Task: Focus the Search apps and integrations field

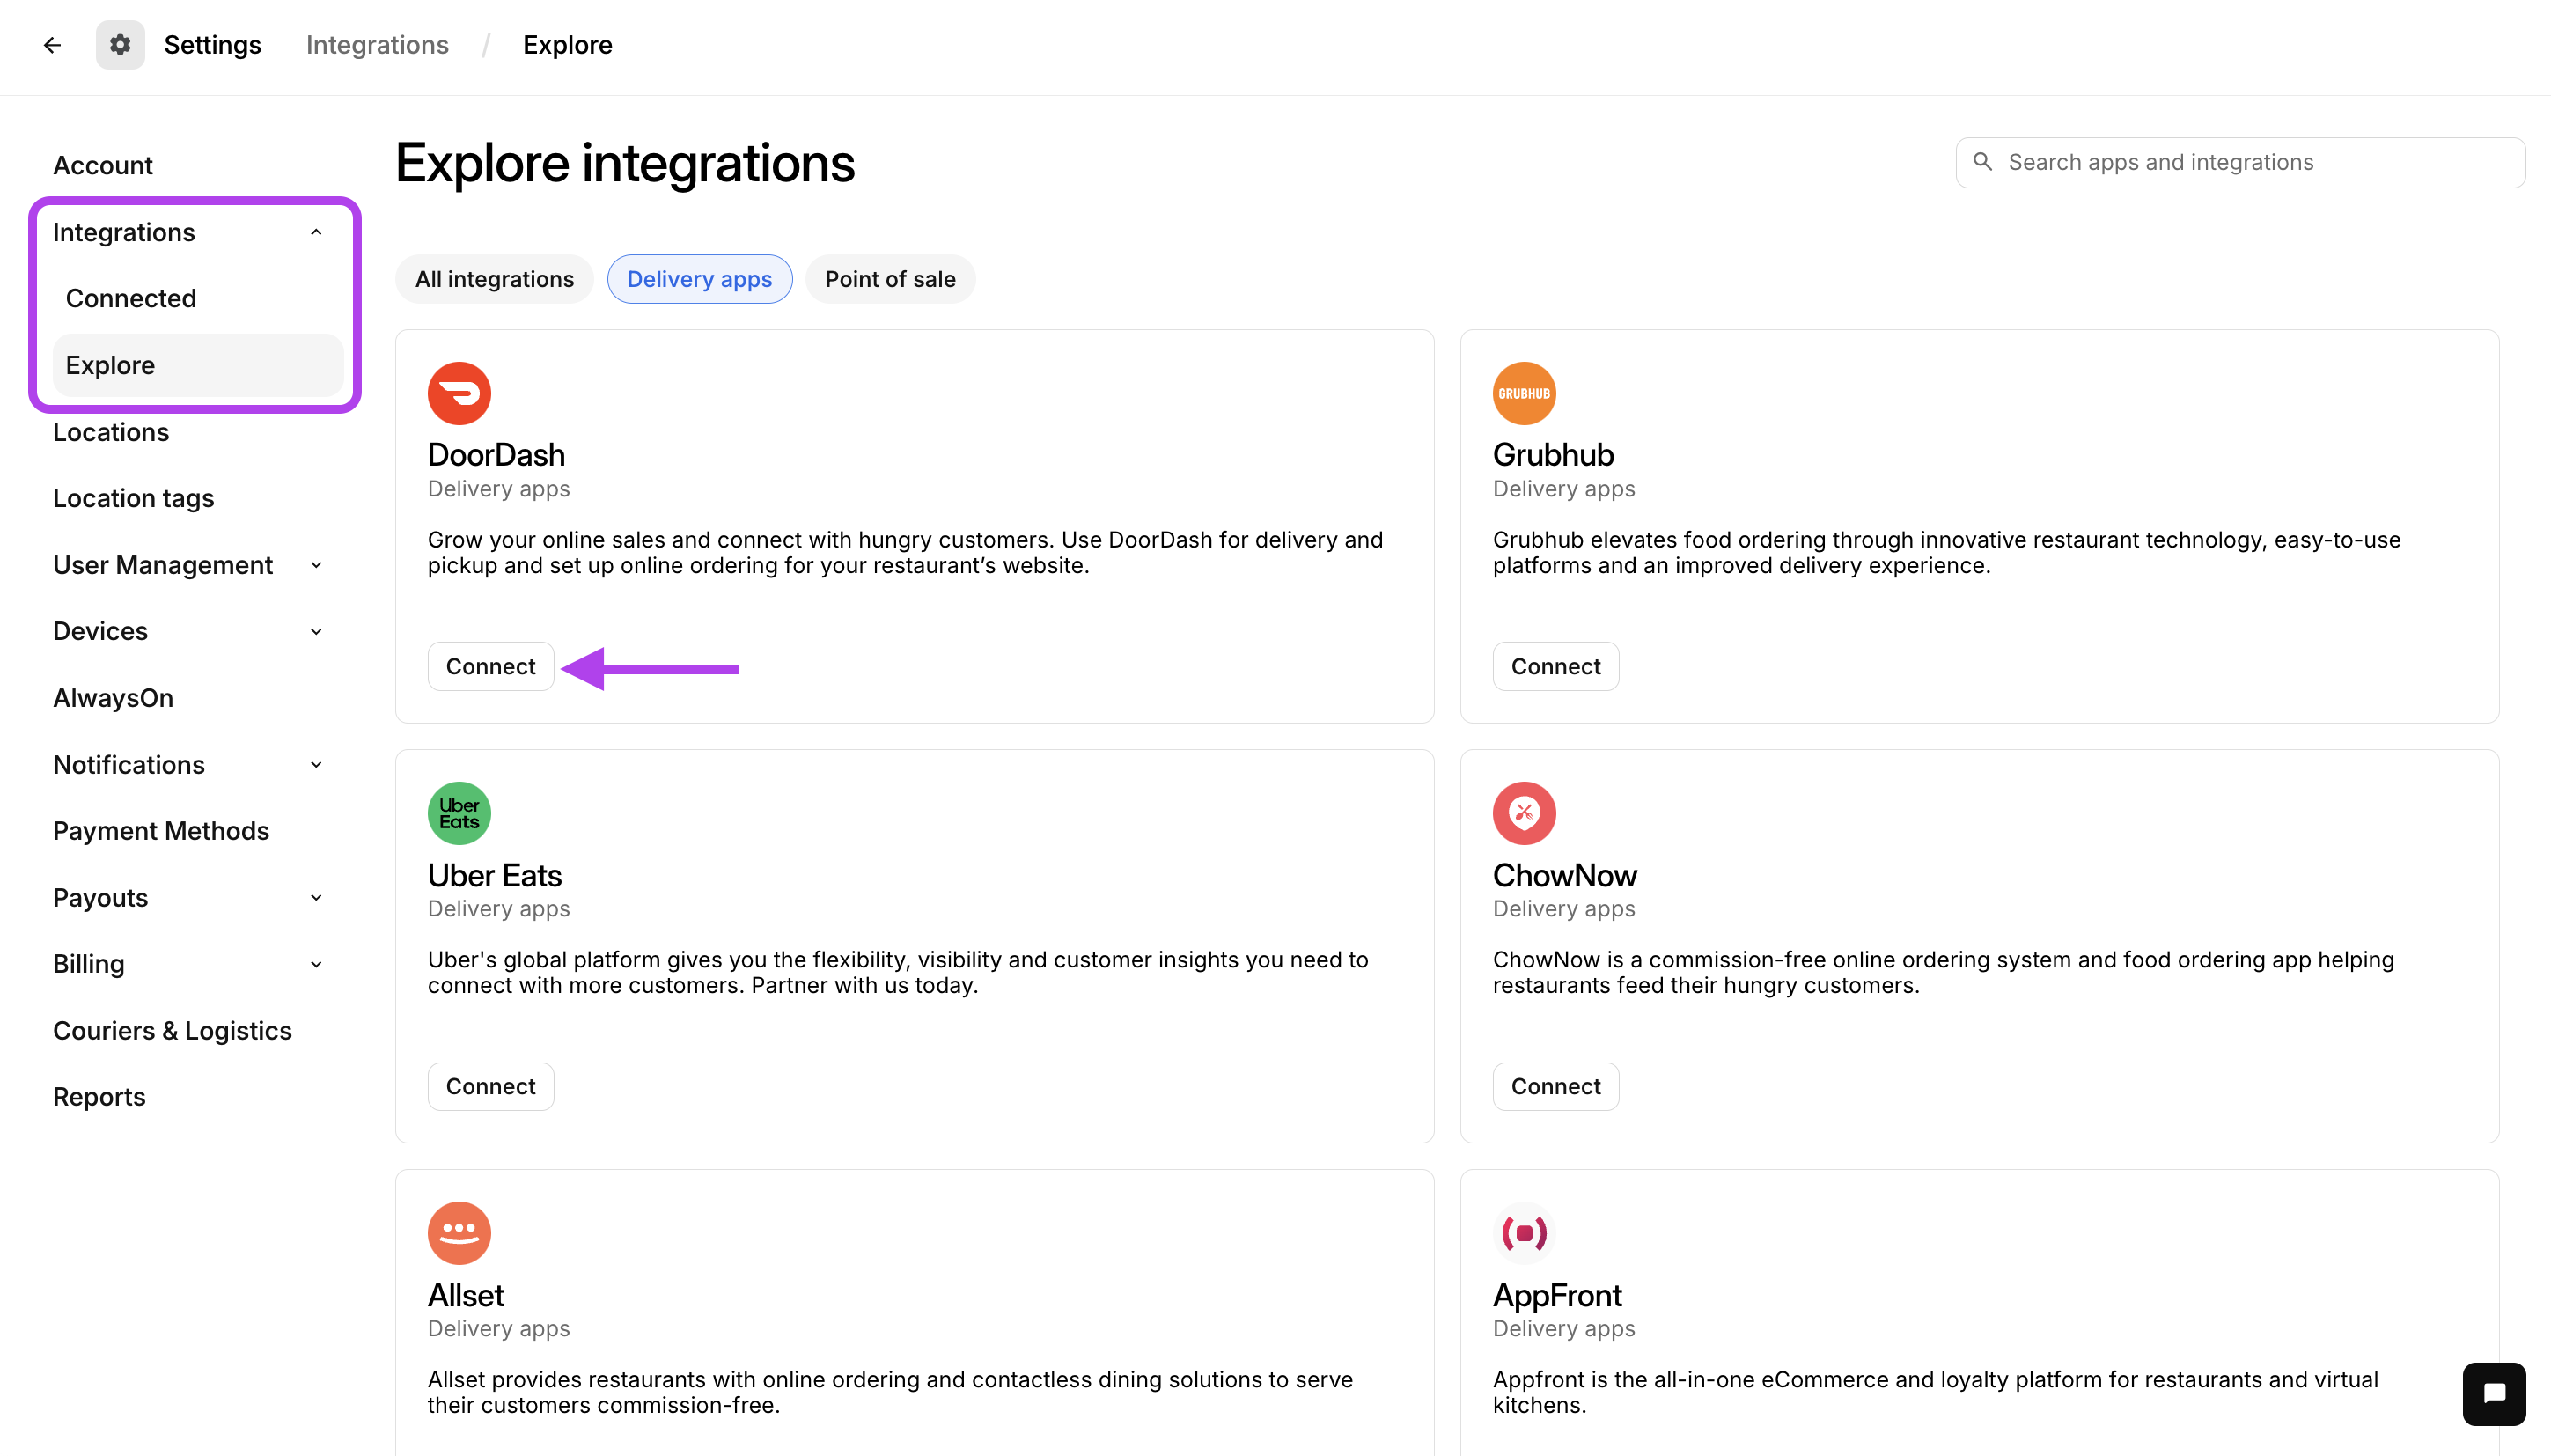Action: pos(2240,162)
